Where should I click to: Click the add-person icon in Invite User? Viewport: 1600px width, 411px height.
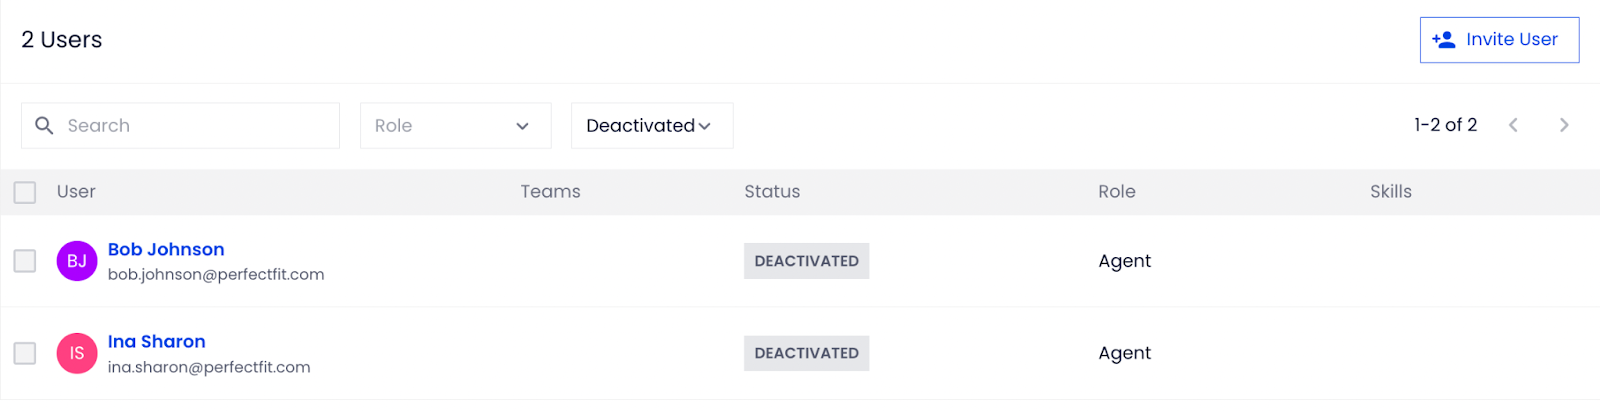click(x=1443, y=39)
